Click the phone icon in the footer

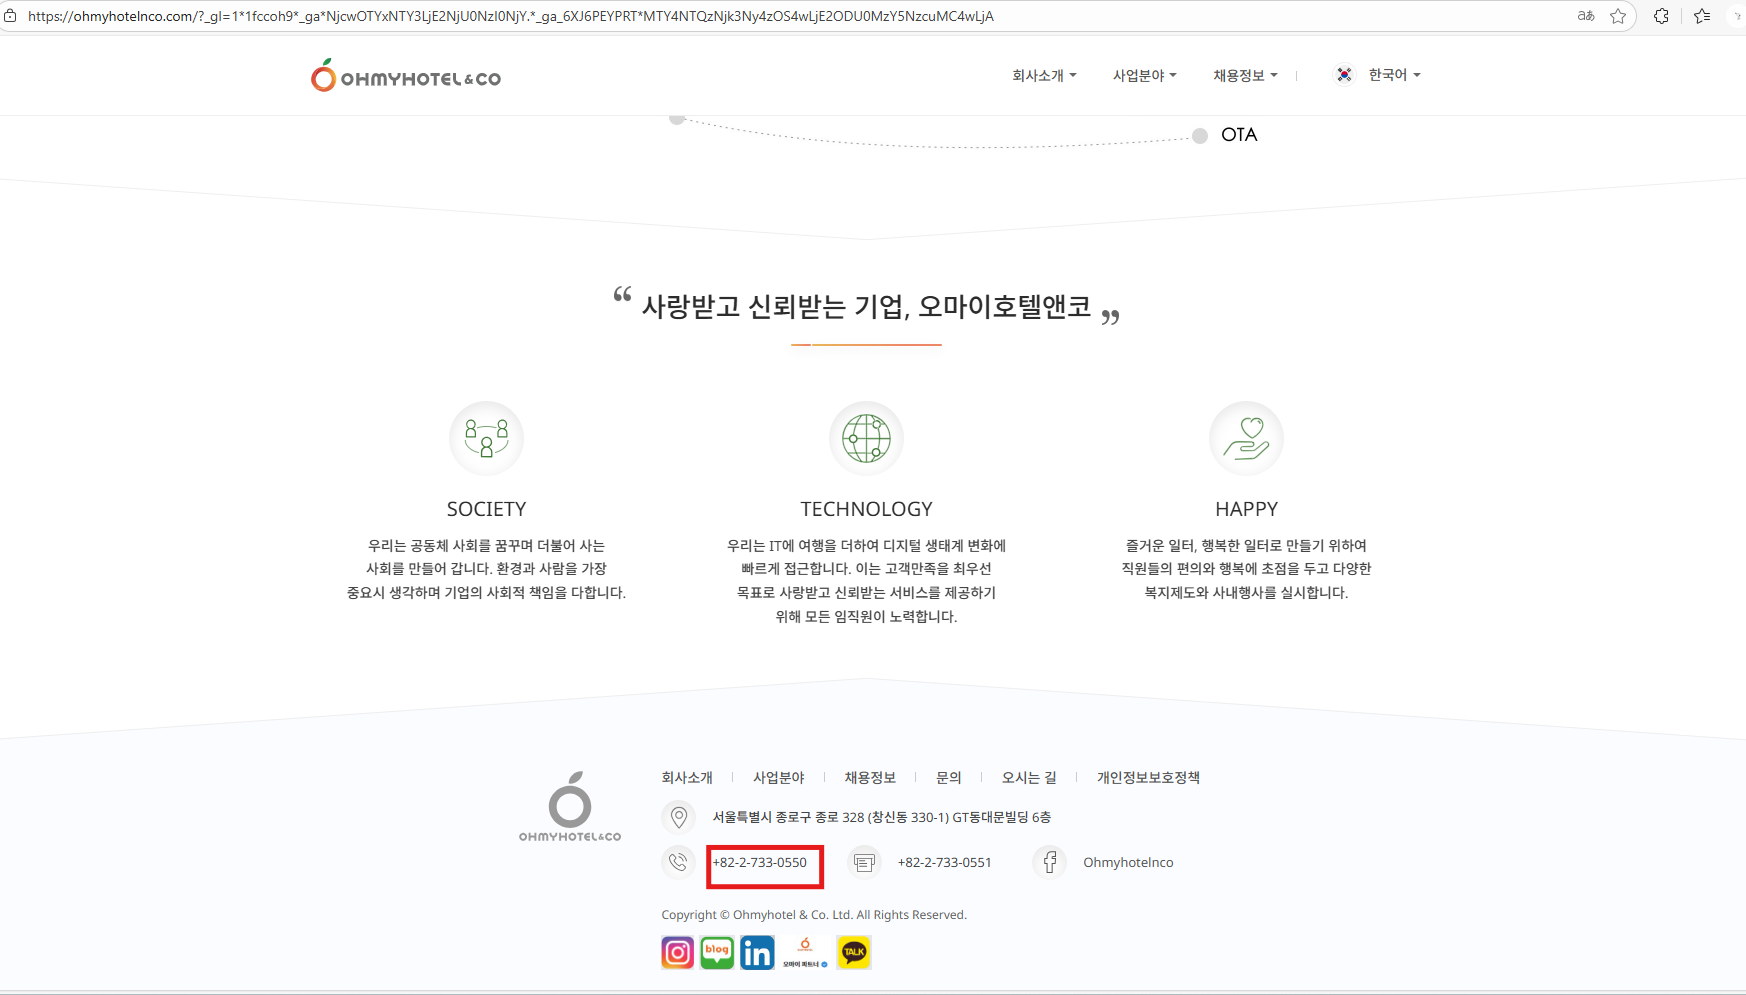click(x=678, y=862)
